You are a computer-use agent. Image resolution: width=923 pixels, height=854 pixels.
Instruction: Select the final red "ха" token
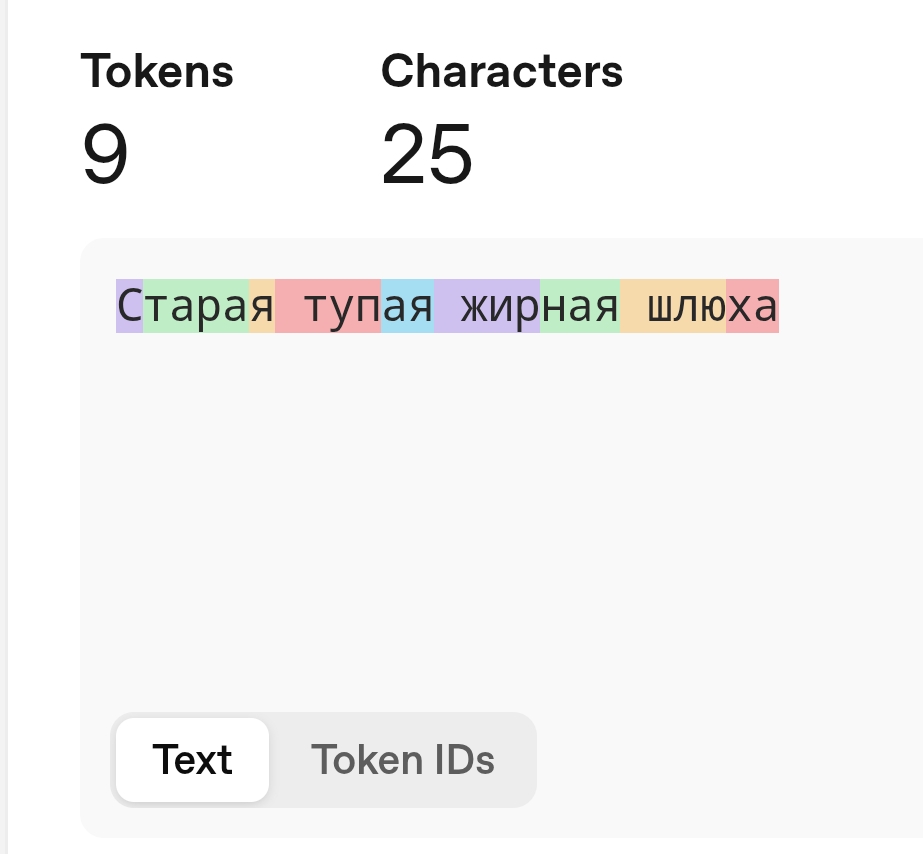pyautogui.click(x=752, y=306)
